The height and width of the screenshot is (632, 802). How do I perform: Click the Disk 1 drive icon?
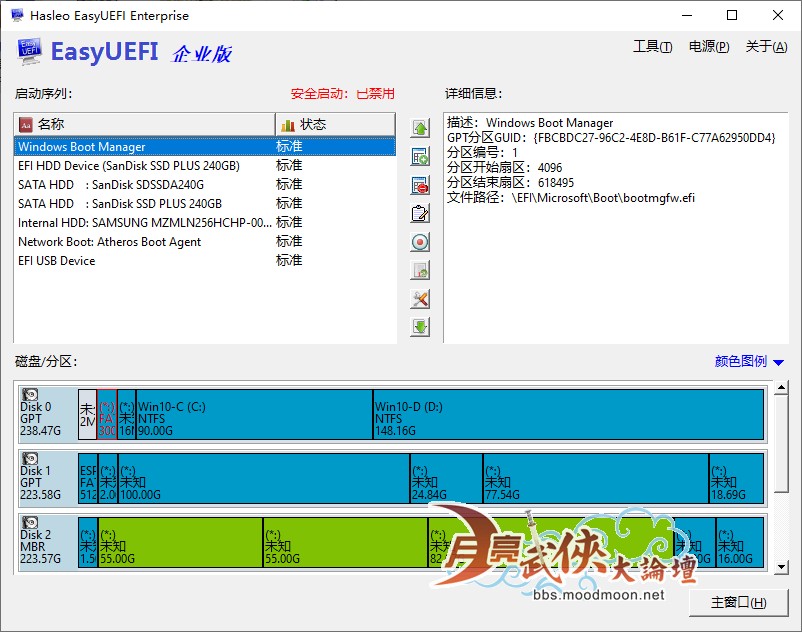(30, 459)
